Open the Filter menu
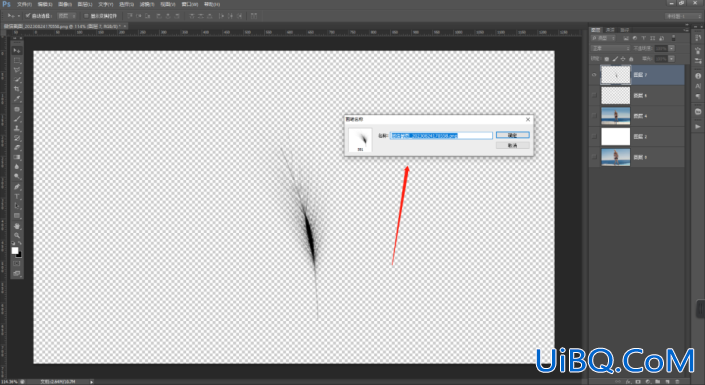The height and width of the screenshot is (385, 705). (x=147, y=4)
